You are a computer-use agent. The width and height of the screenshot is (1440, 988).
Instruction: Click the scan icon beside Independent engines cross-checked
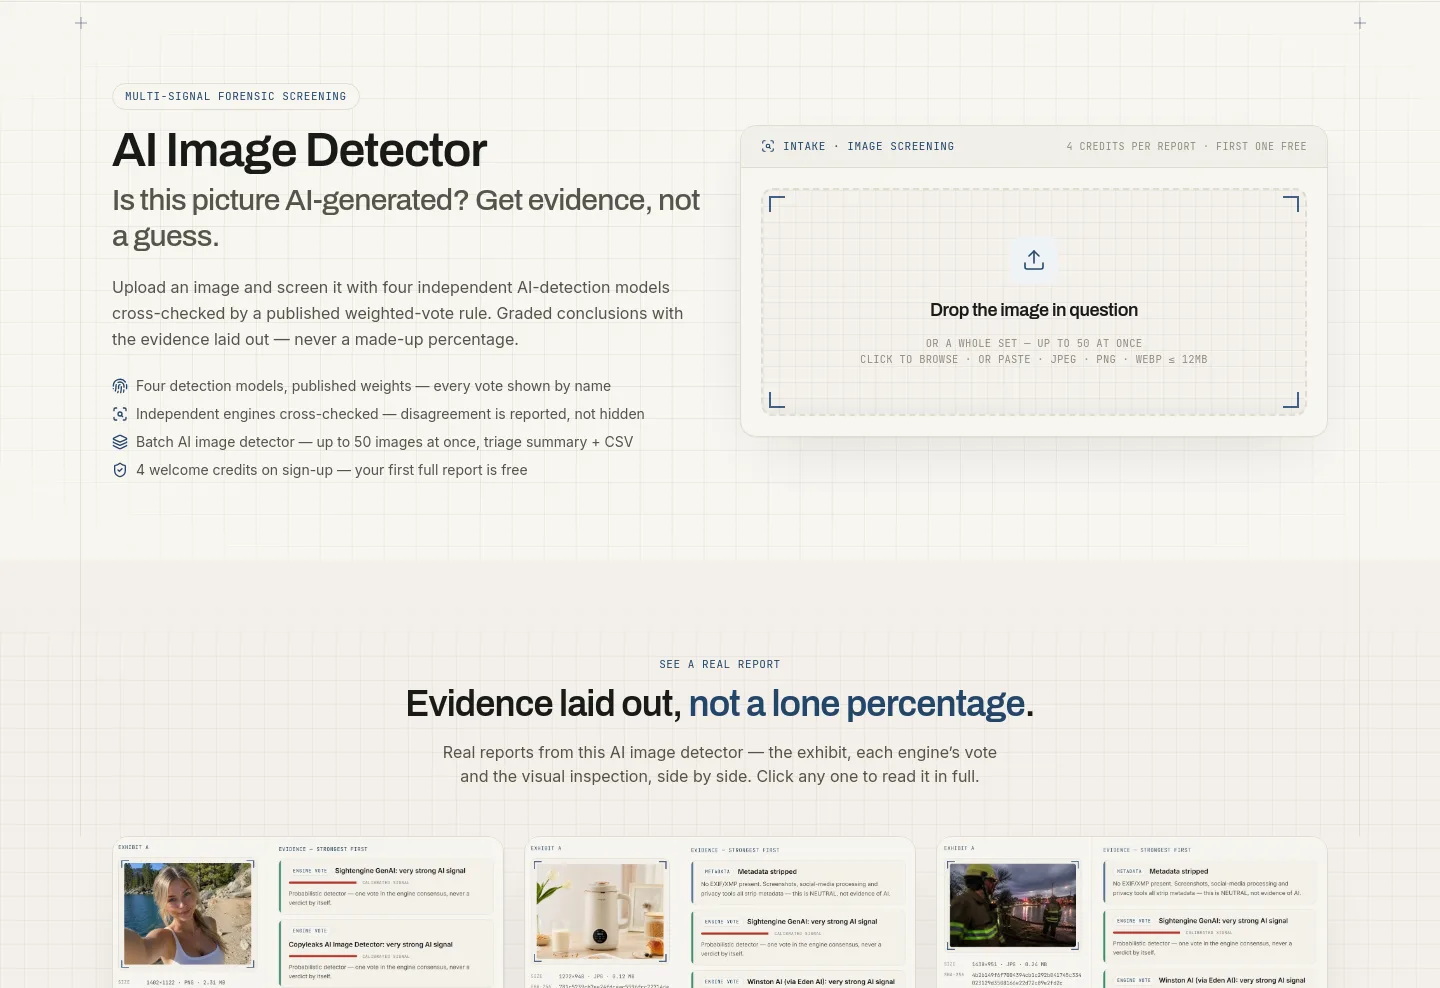pyautogui.click(x=120, y=414)
